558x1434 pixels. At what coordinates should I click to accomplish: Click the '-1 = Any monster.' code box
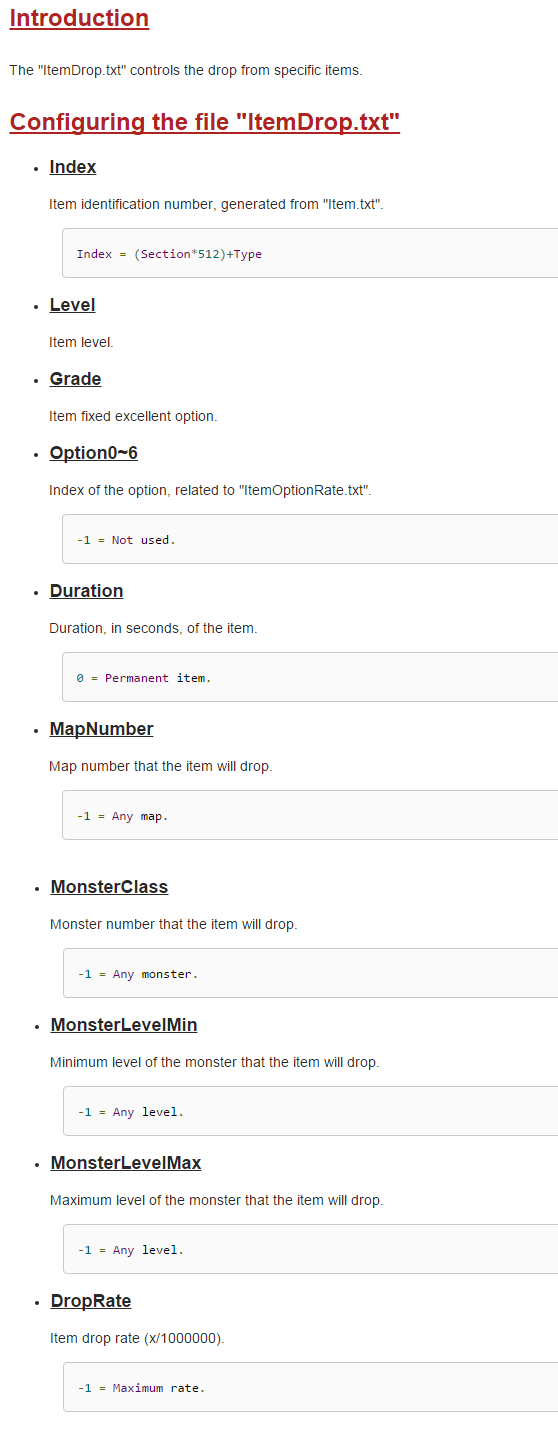(310, 973)
